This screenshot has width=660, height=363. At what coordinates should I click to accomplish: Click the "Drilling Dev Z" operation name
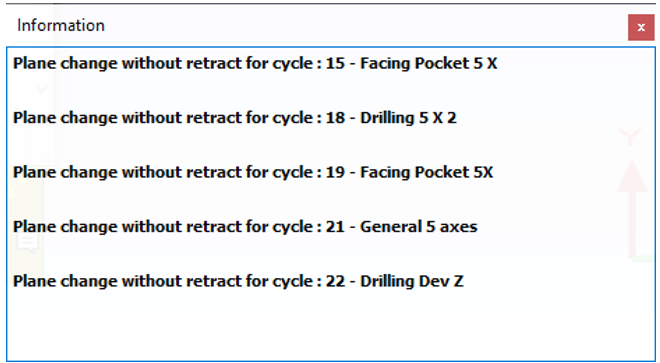coord(412,281)
